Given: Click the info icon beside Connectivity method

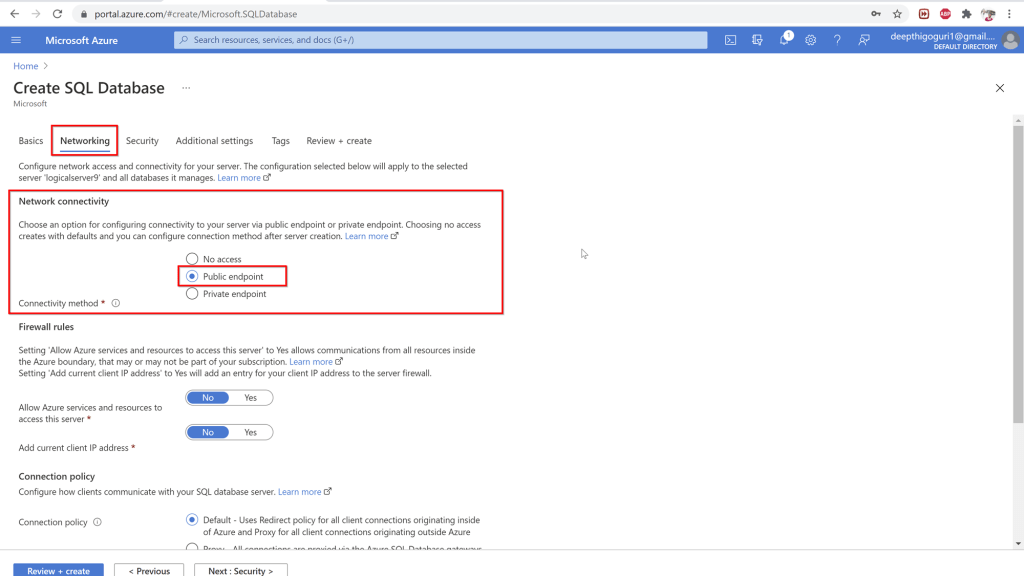Looking at the screenshot, I should click(116, 303).
